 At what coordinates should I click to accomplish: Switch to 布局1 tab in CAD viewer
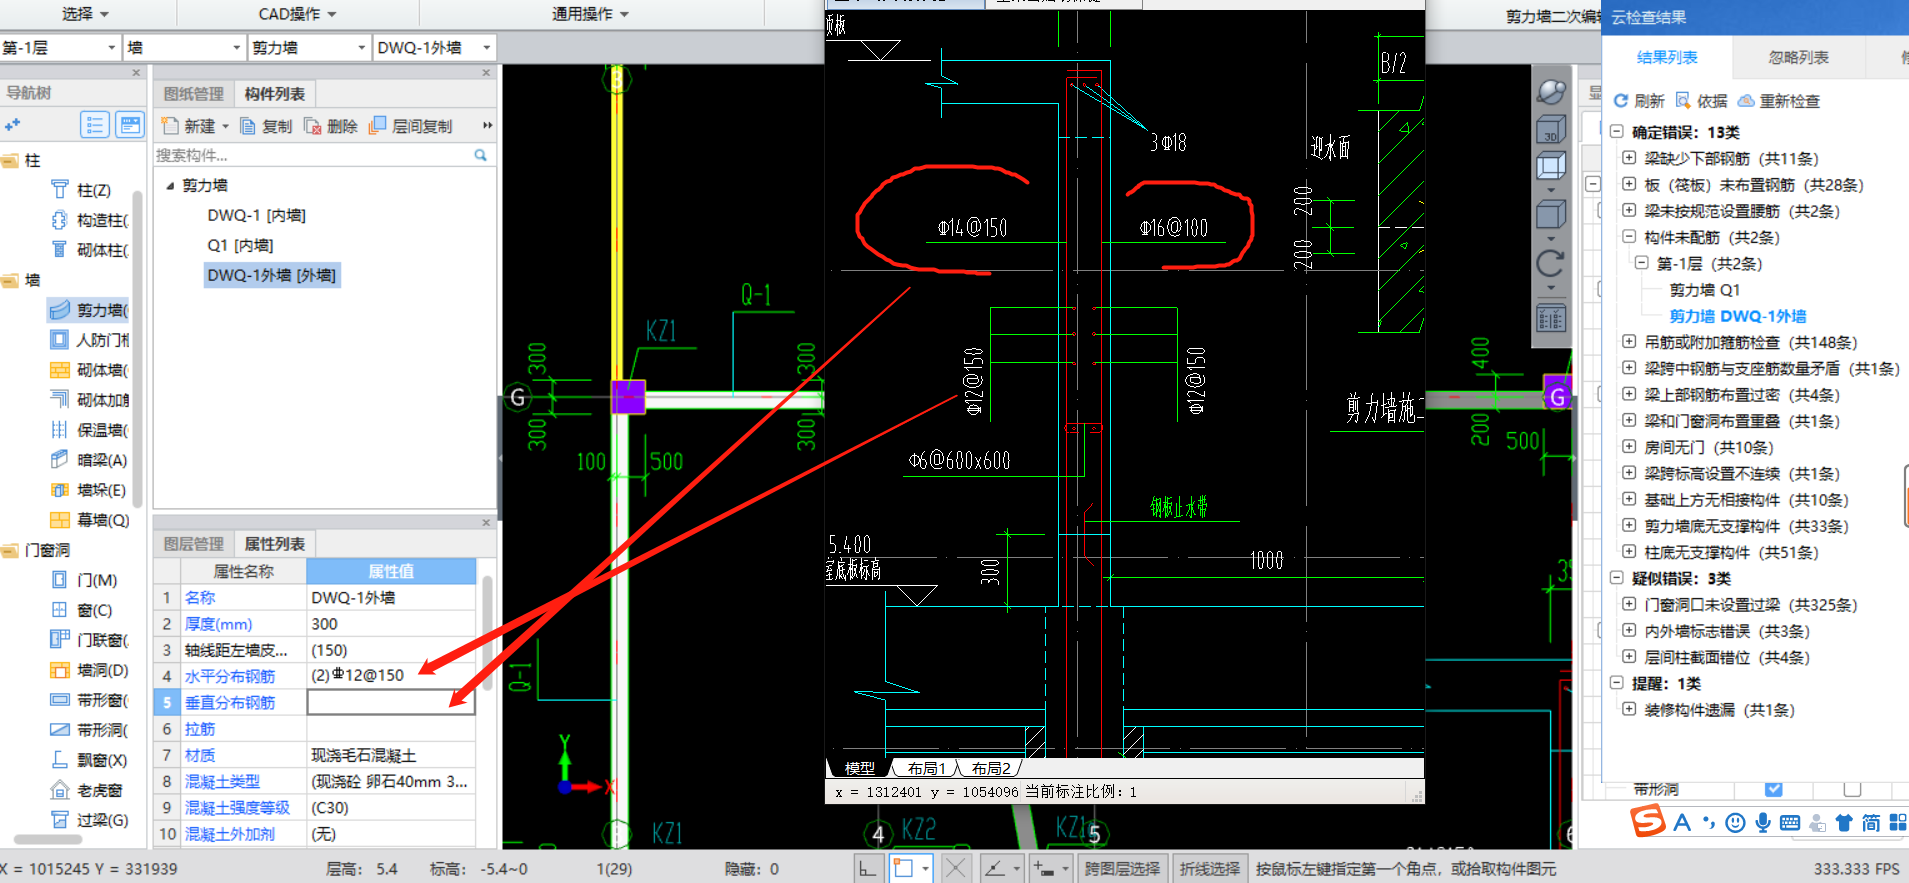[926, 768]
